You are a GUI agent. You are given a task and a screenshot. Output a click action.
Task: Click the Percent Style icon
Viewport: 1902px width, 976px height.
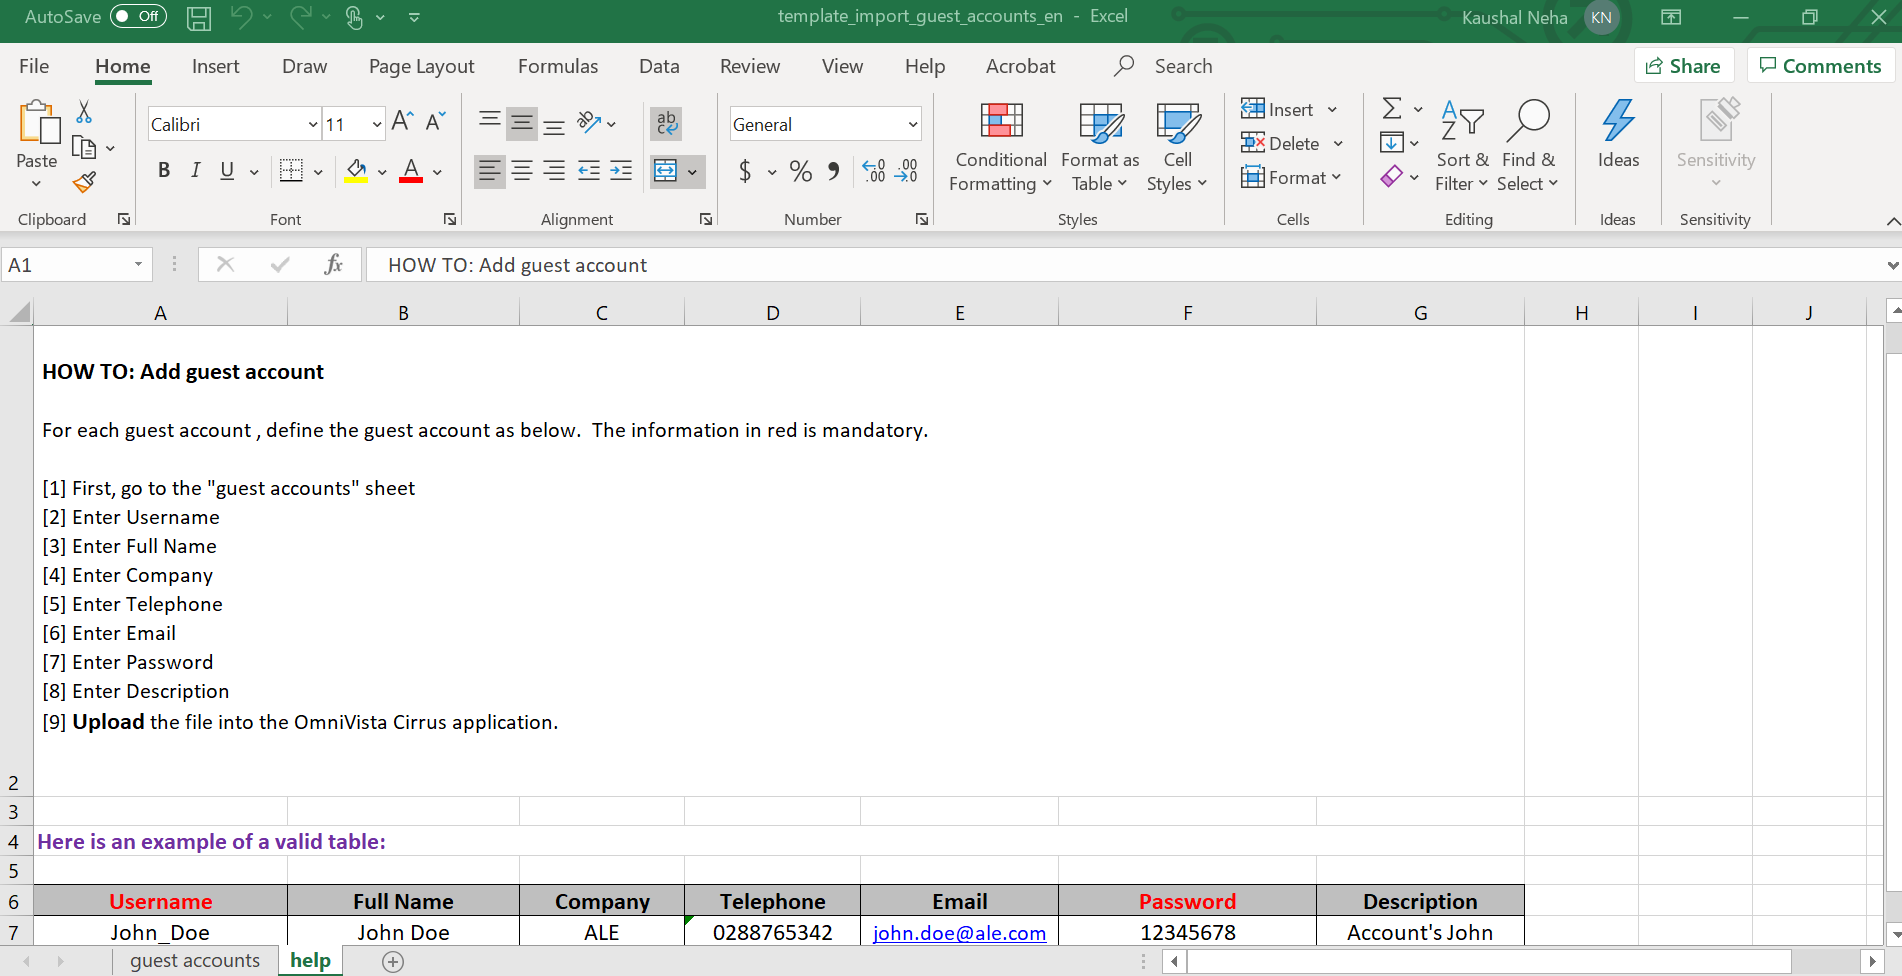click(x=800, y=172)
